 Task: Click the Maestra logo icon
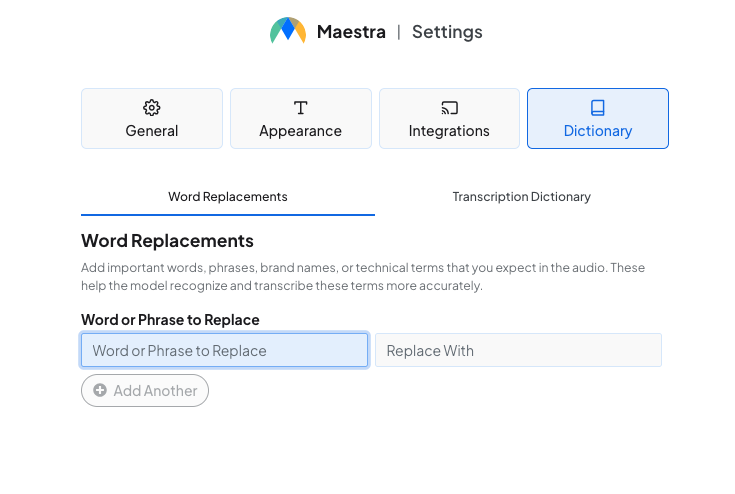point(287,31)
